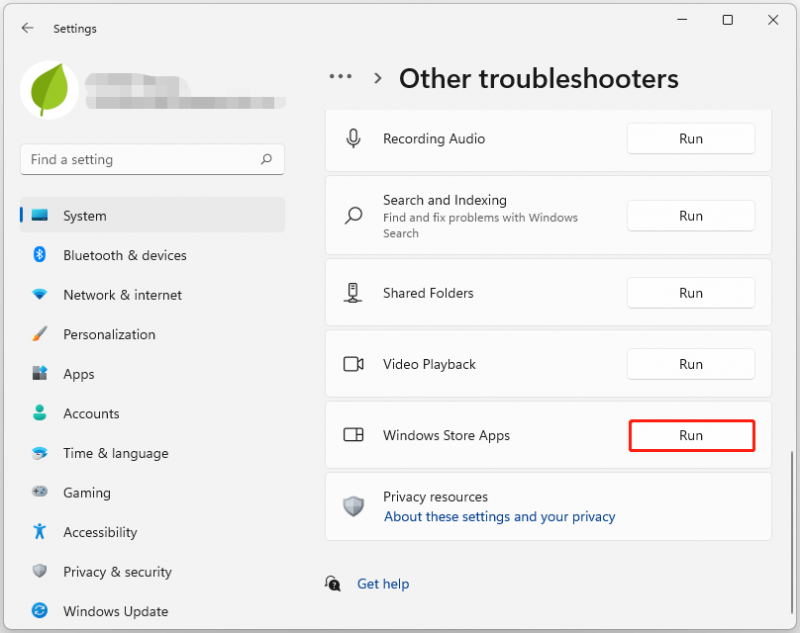Click the breadcrumb chevron arrow

point(378,78)
